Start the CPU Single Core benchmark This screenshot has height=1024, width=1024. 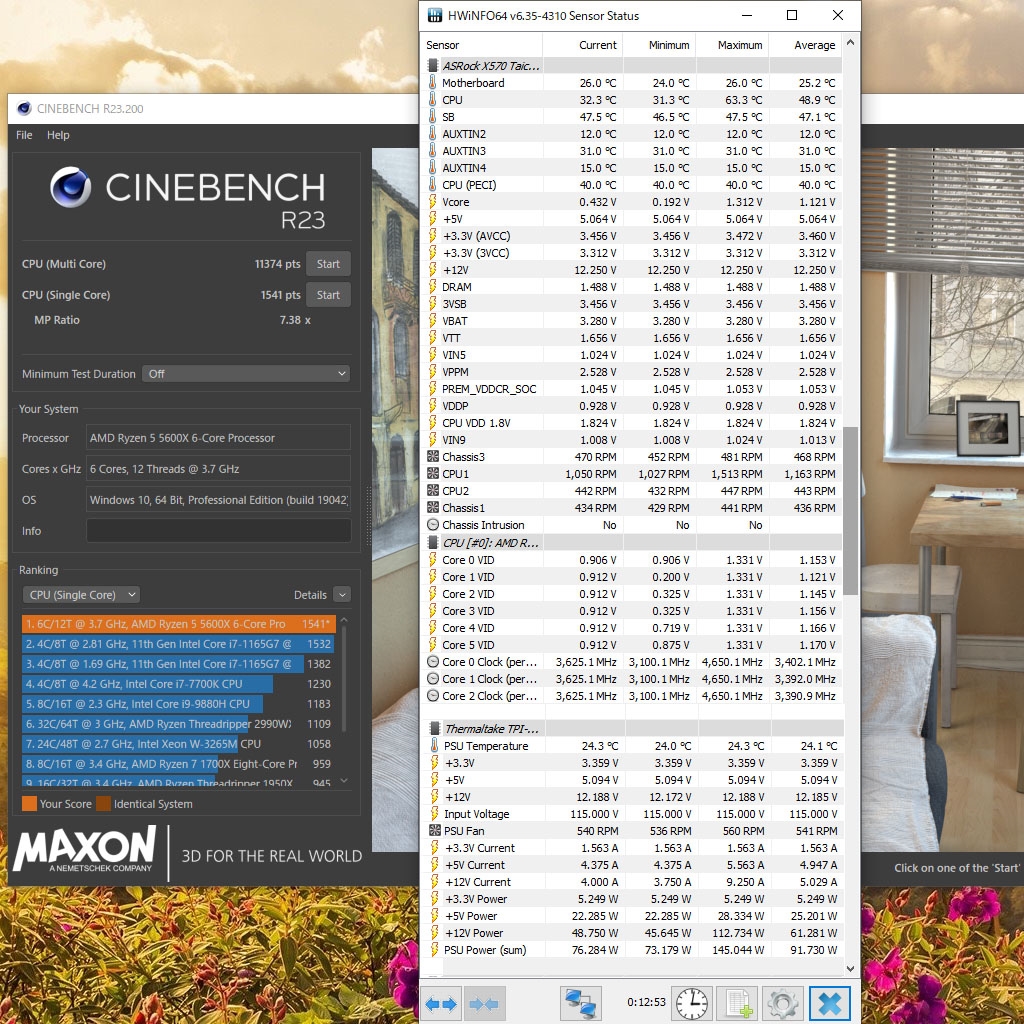click(328, 294)
